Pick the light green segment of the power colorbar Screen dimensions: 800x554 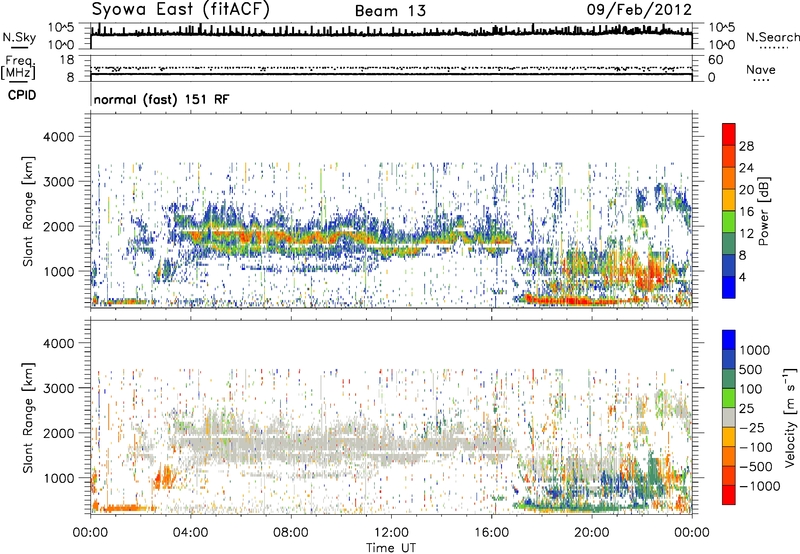(x=729, y=222)
